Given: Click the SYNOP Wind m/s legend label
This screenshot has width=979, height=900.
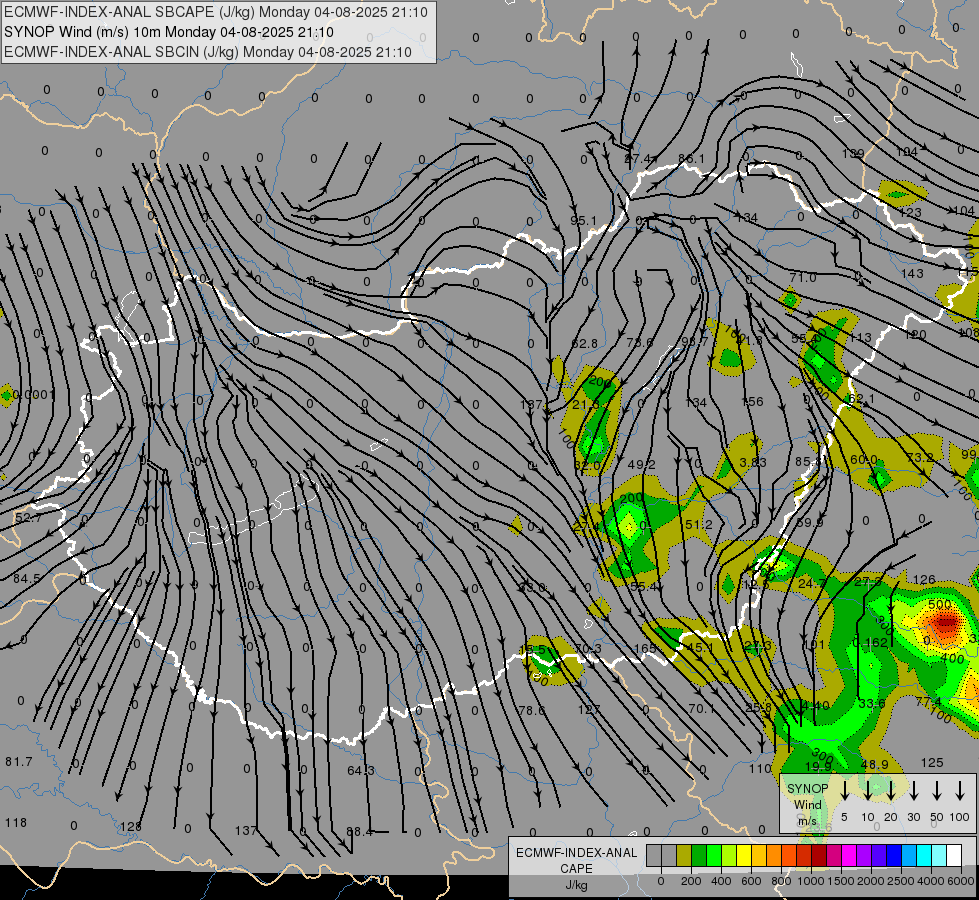Looking at the screenshot, I should 807,804.
